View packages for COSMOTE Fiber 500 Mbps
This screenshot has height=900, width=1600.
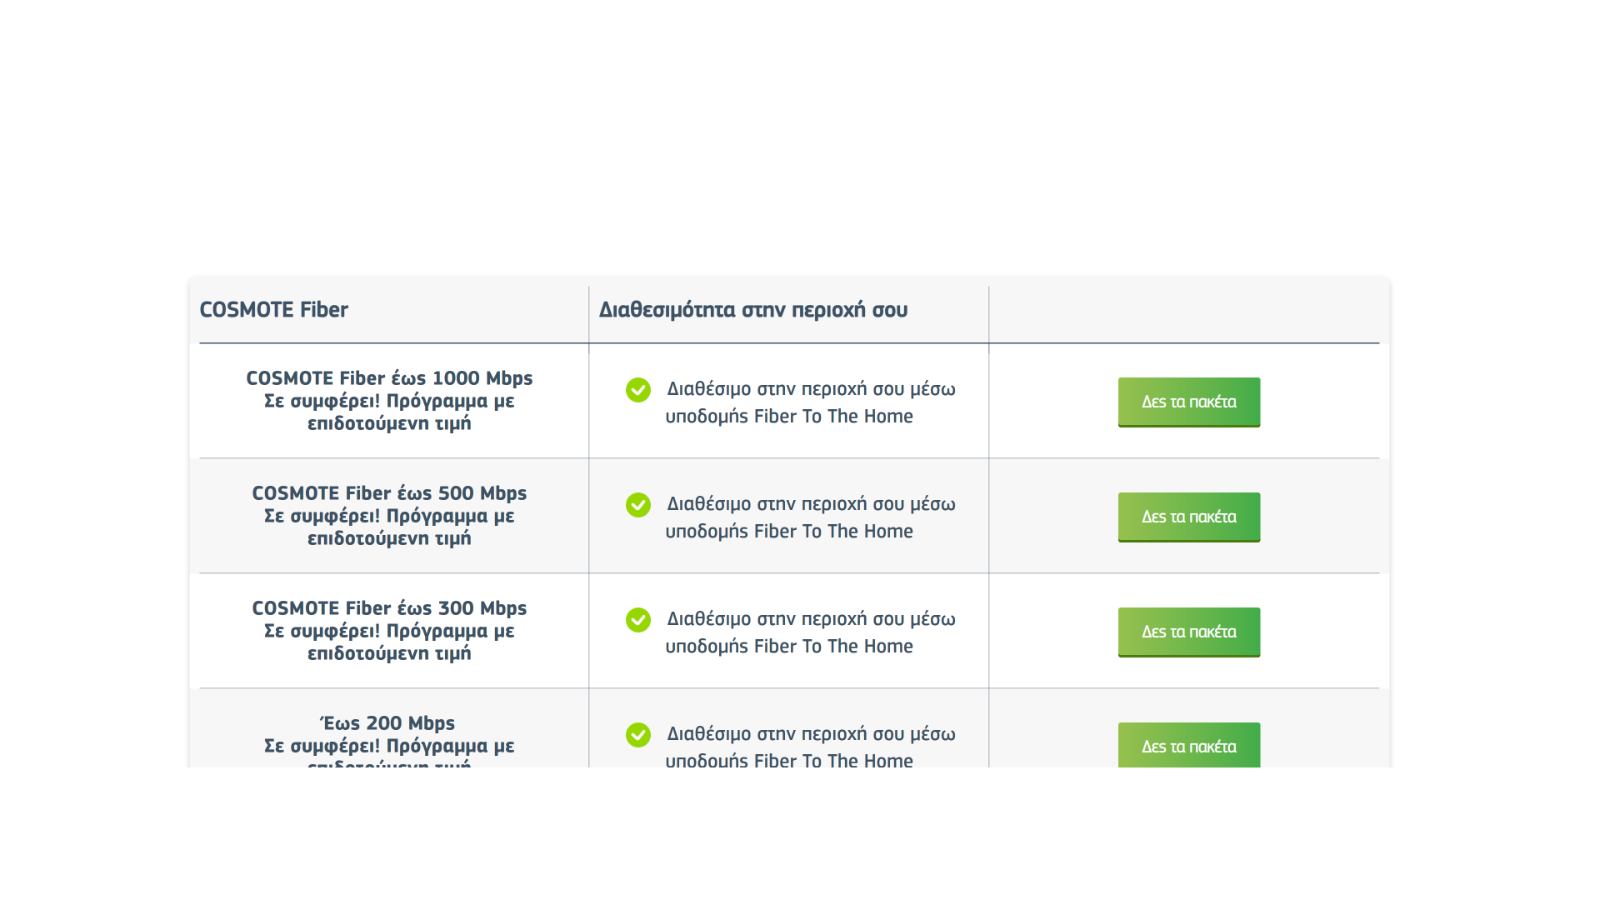(1189, 517)
